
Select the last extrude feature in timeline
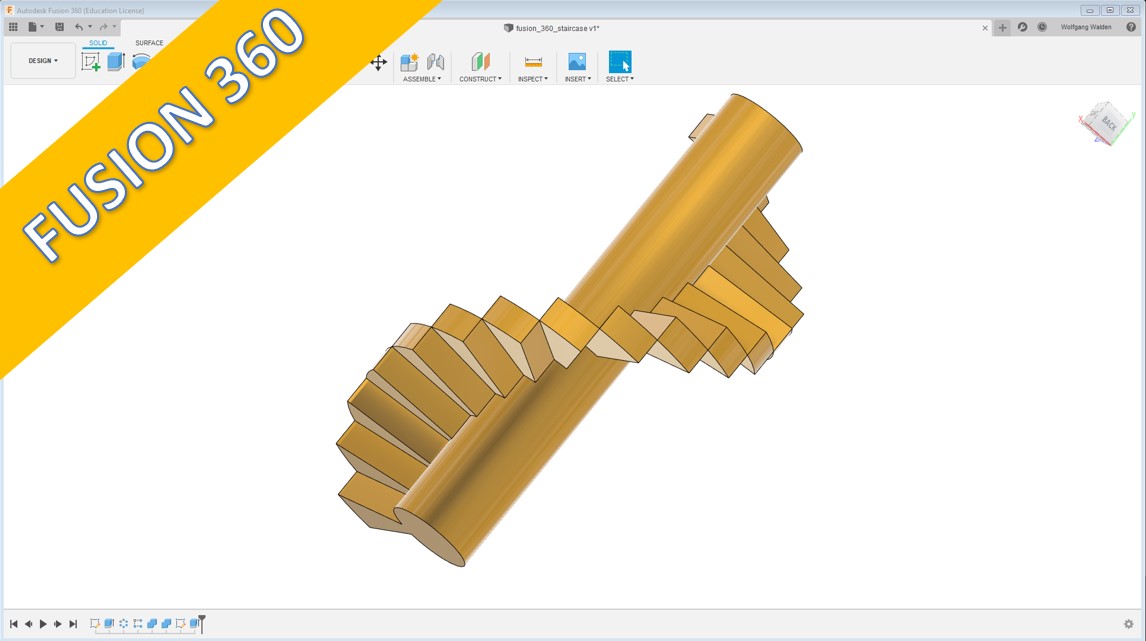(x=194, y=623)
